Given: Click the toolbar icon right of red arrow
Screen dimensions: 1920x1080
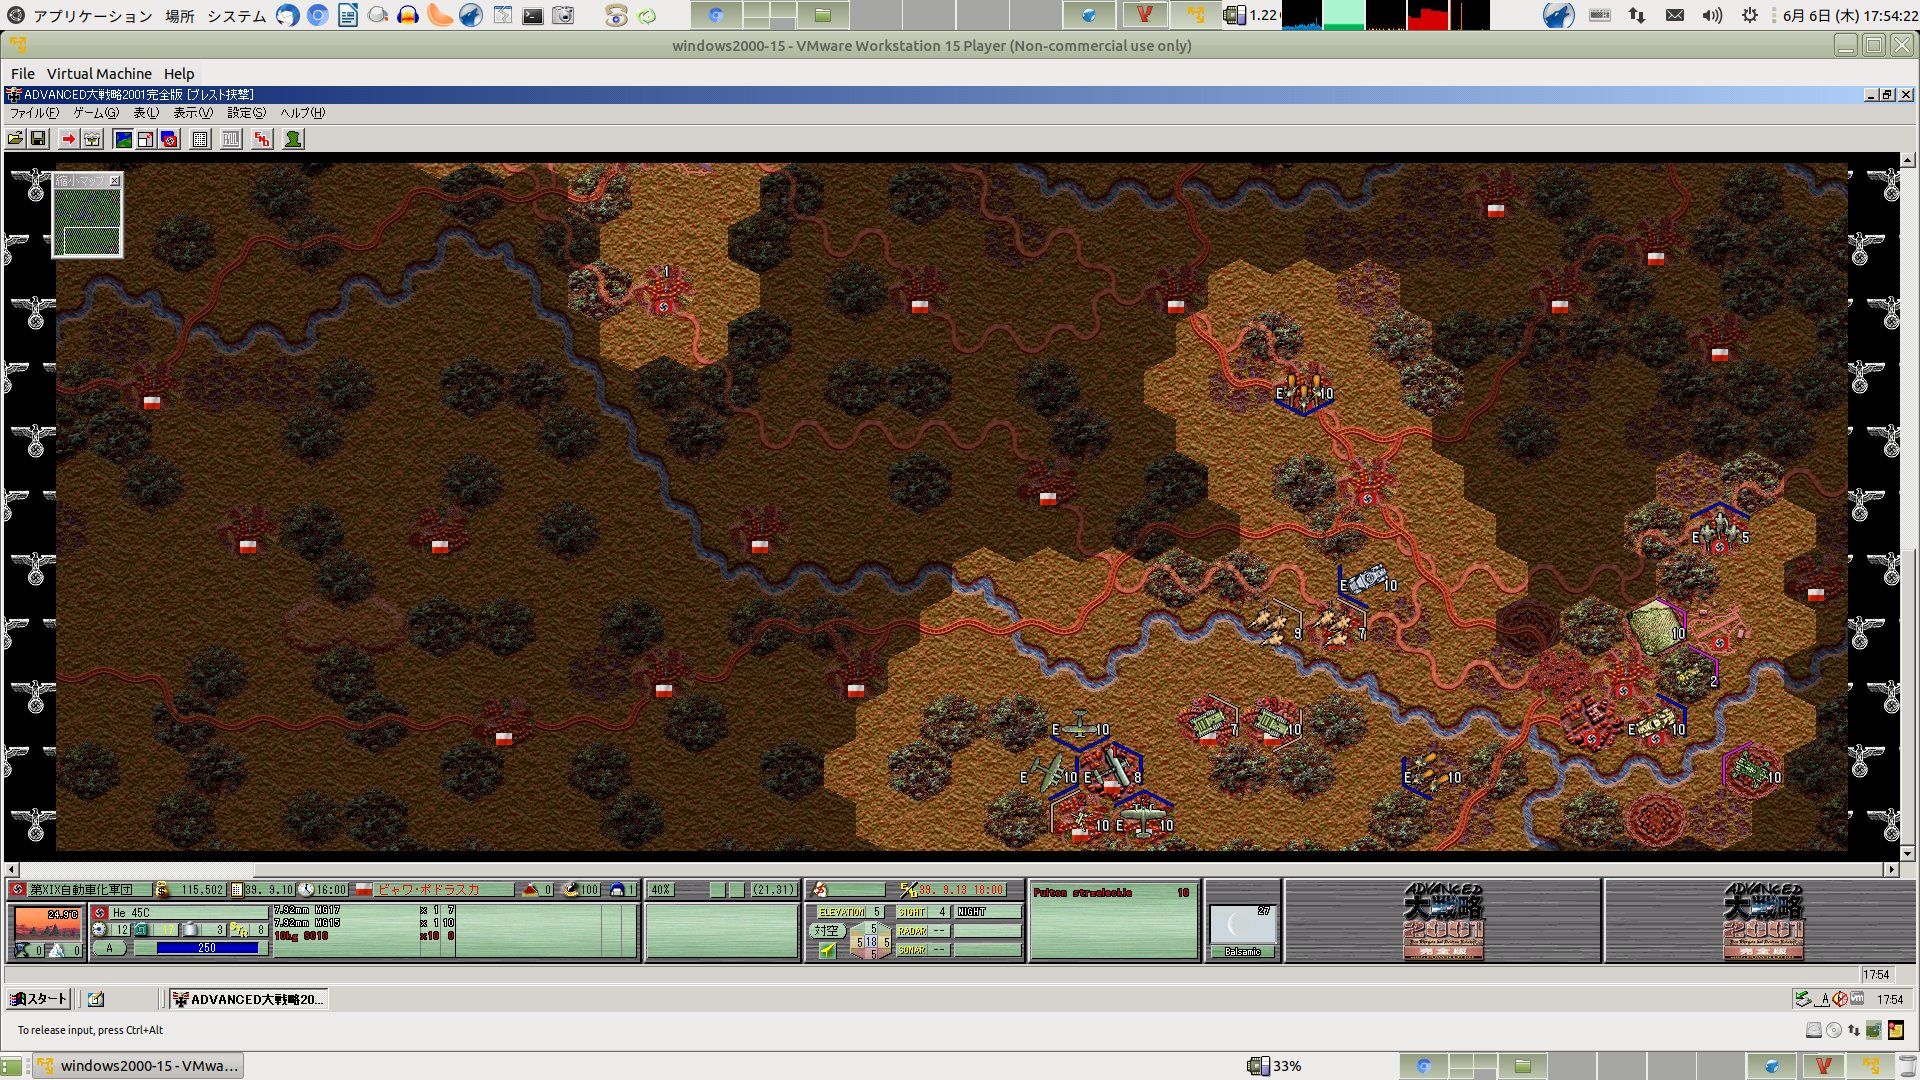Looking at the screenshot, I should [x=92, y=139].
